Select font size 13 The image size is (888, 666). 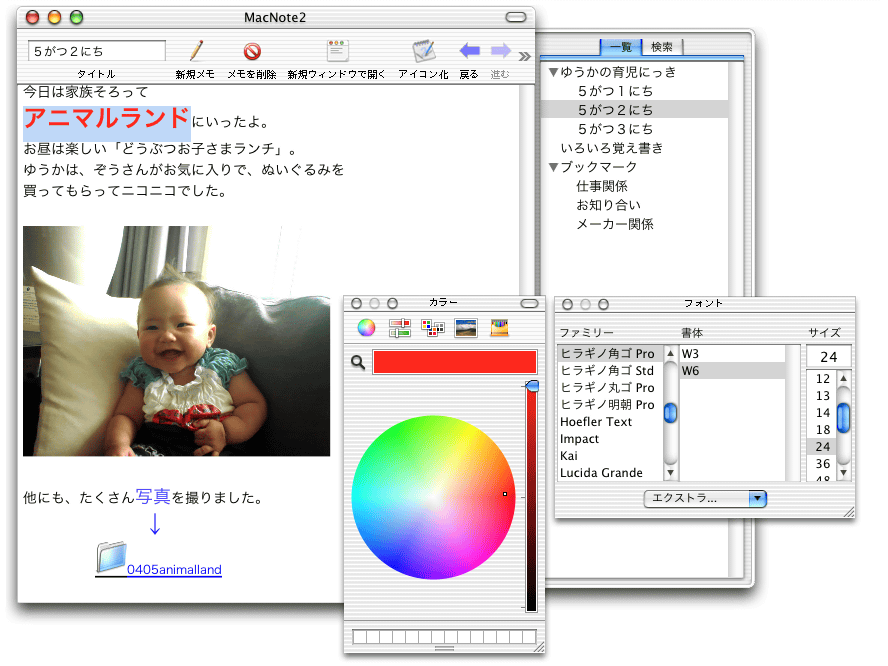(822, 395)
